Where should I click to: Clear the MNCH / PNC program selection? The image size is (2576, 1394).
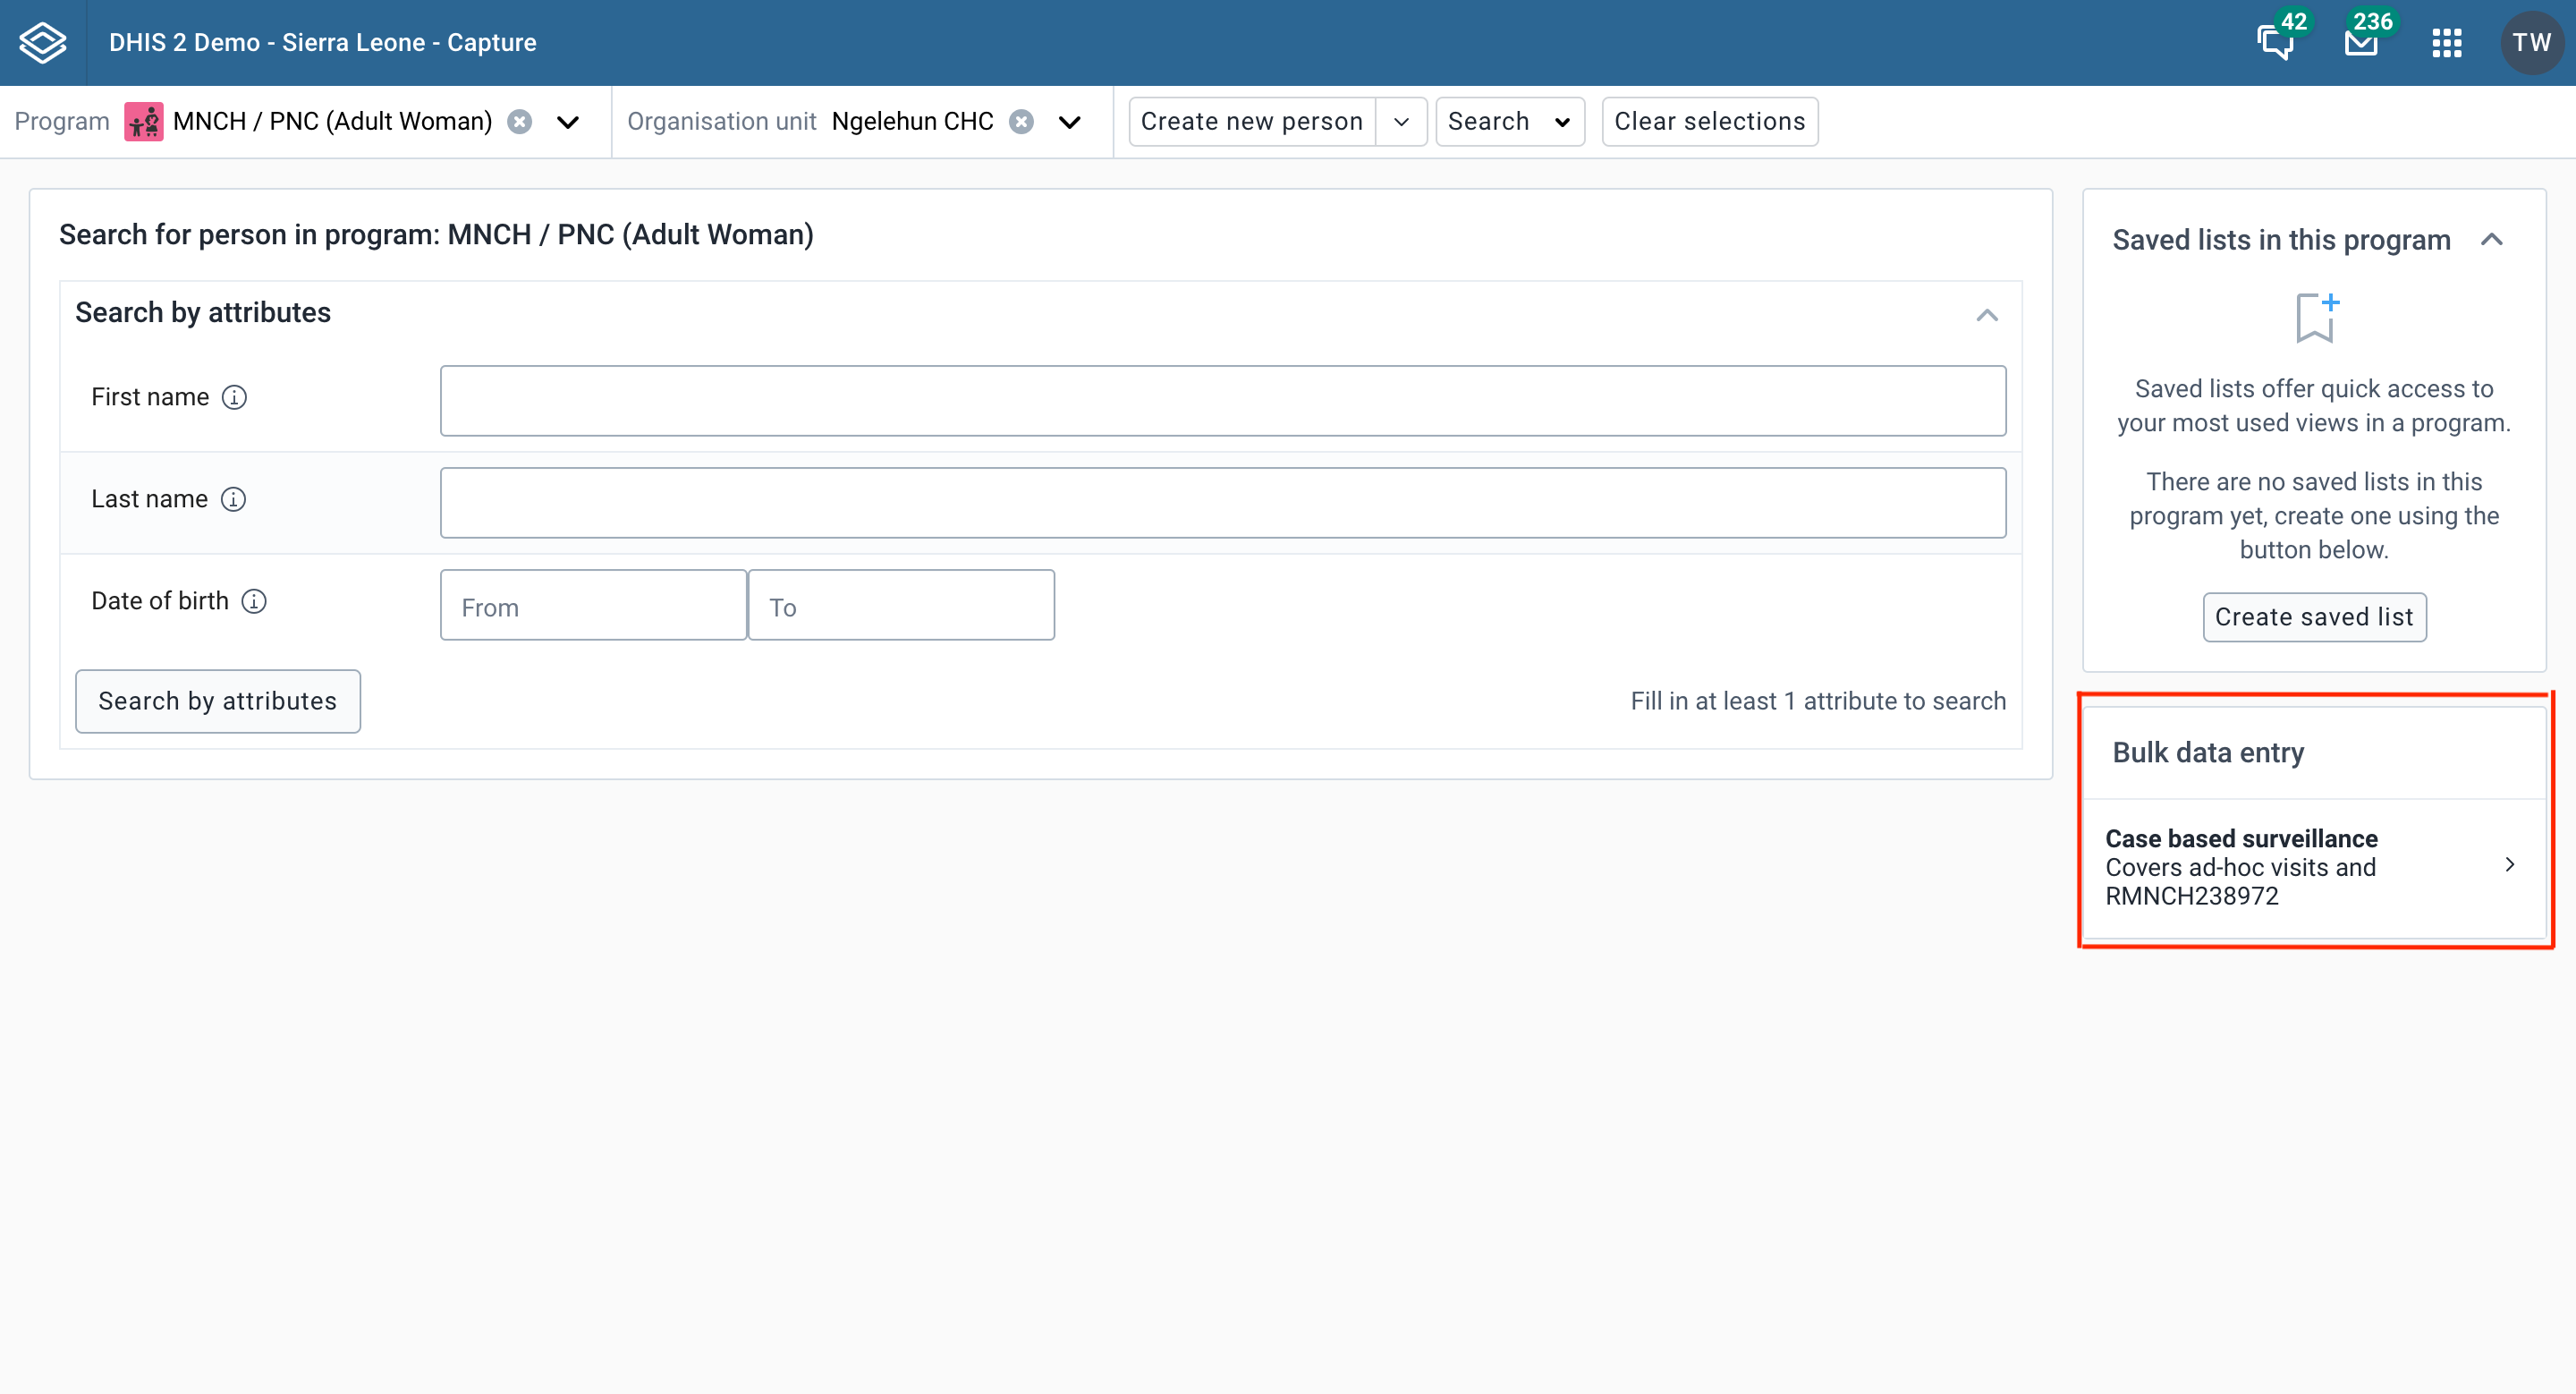519,121
